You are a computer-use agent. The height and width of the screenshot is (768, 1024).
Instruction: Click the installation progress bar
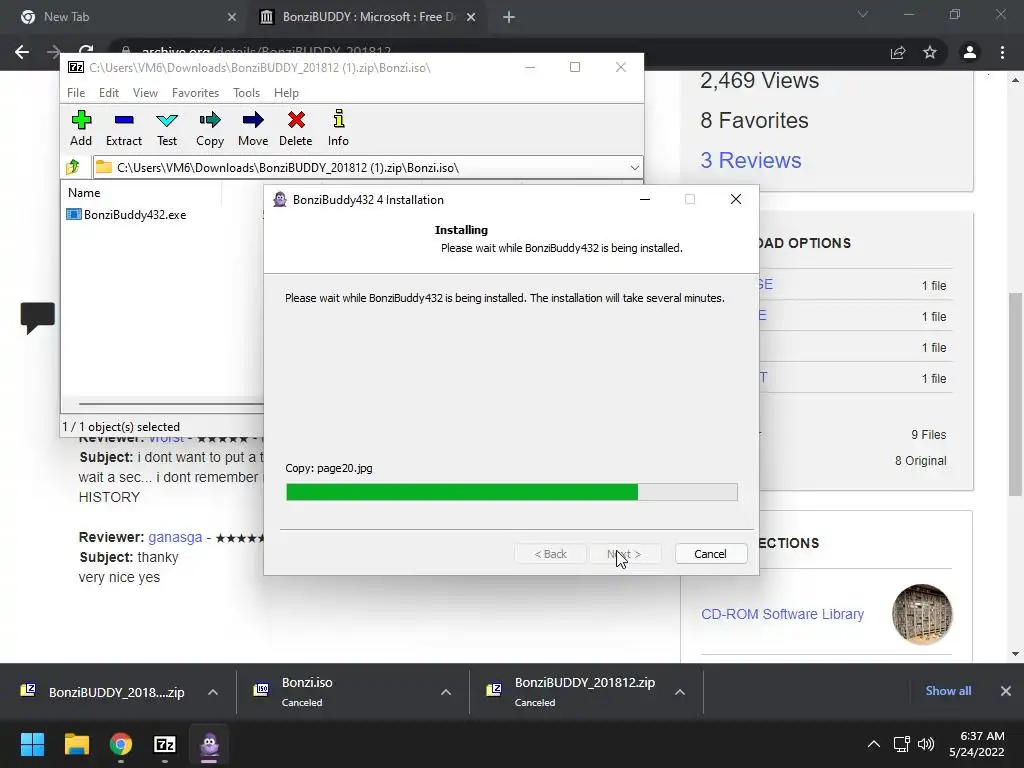click(511, 492)
